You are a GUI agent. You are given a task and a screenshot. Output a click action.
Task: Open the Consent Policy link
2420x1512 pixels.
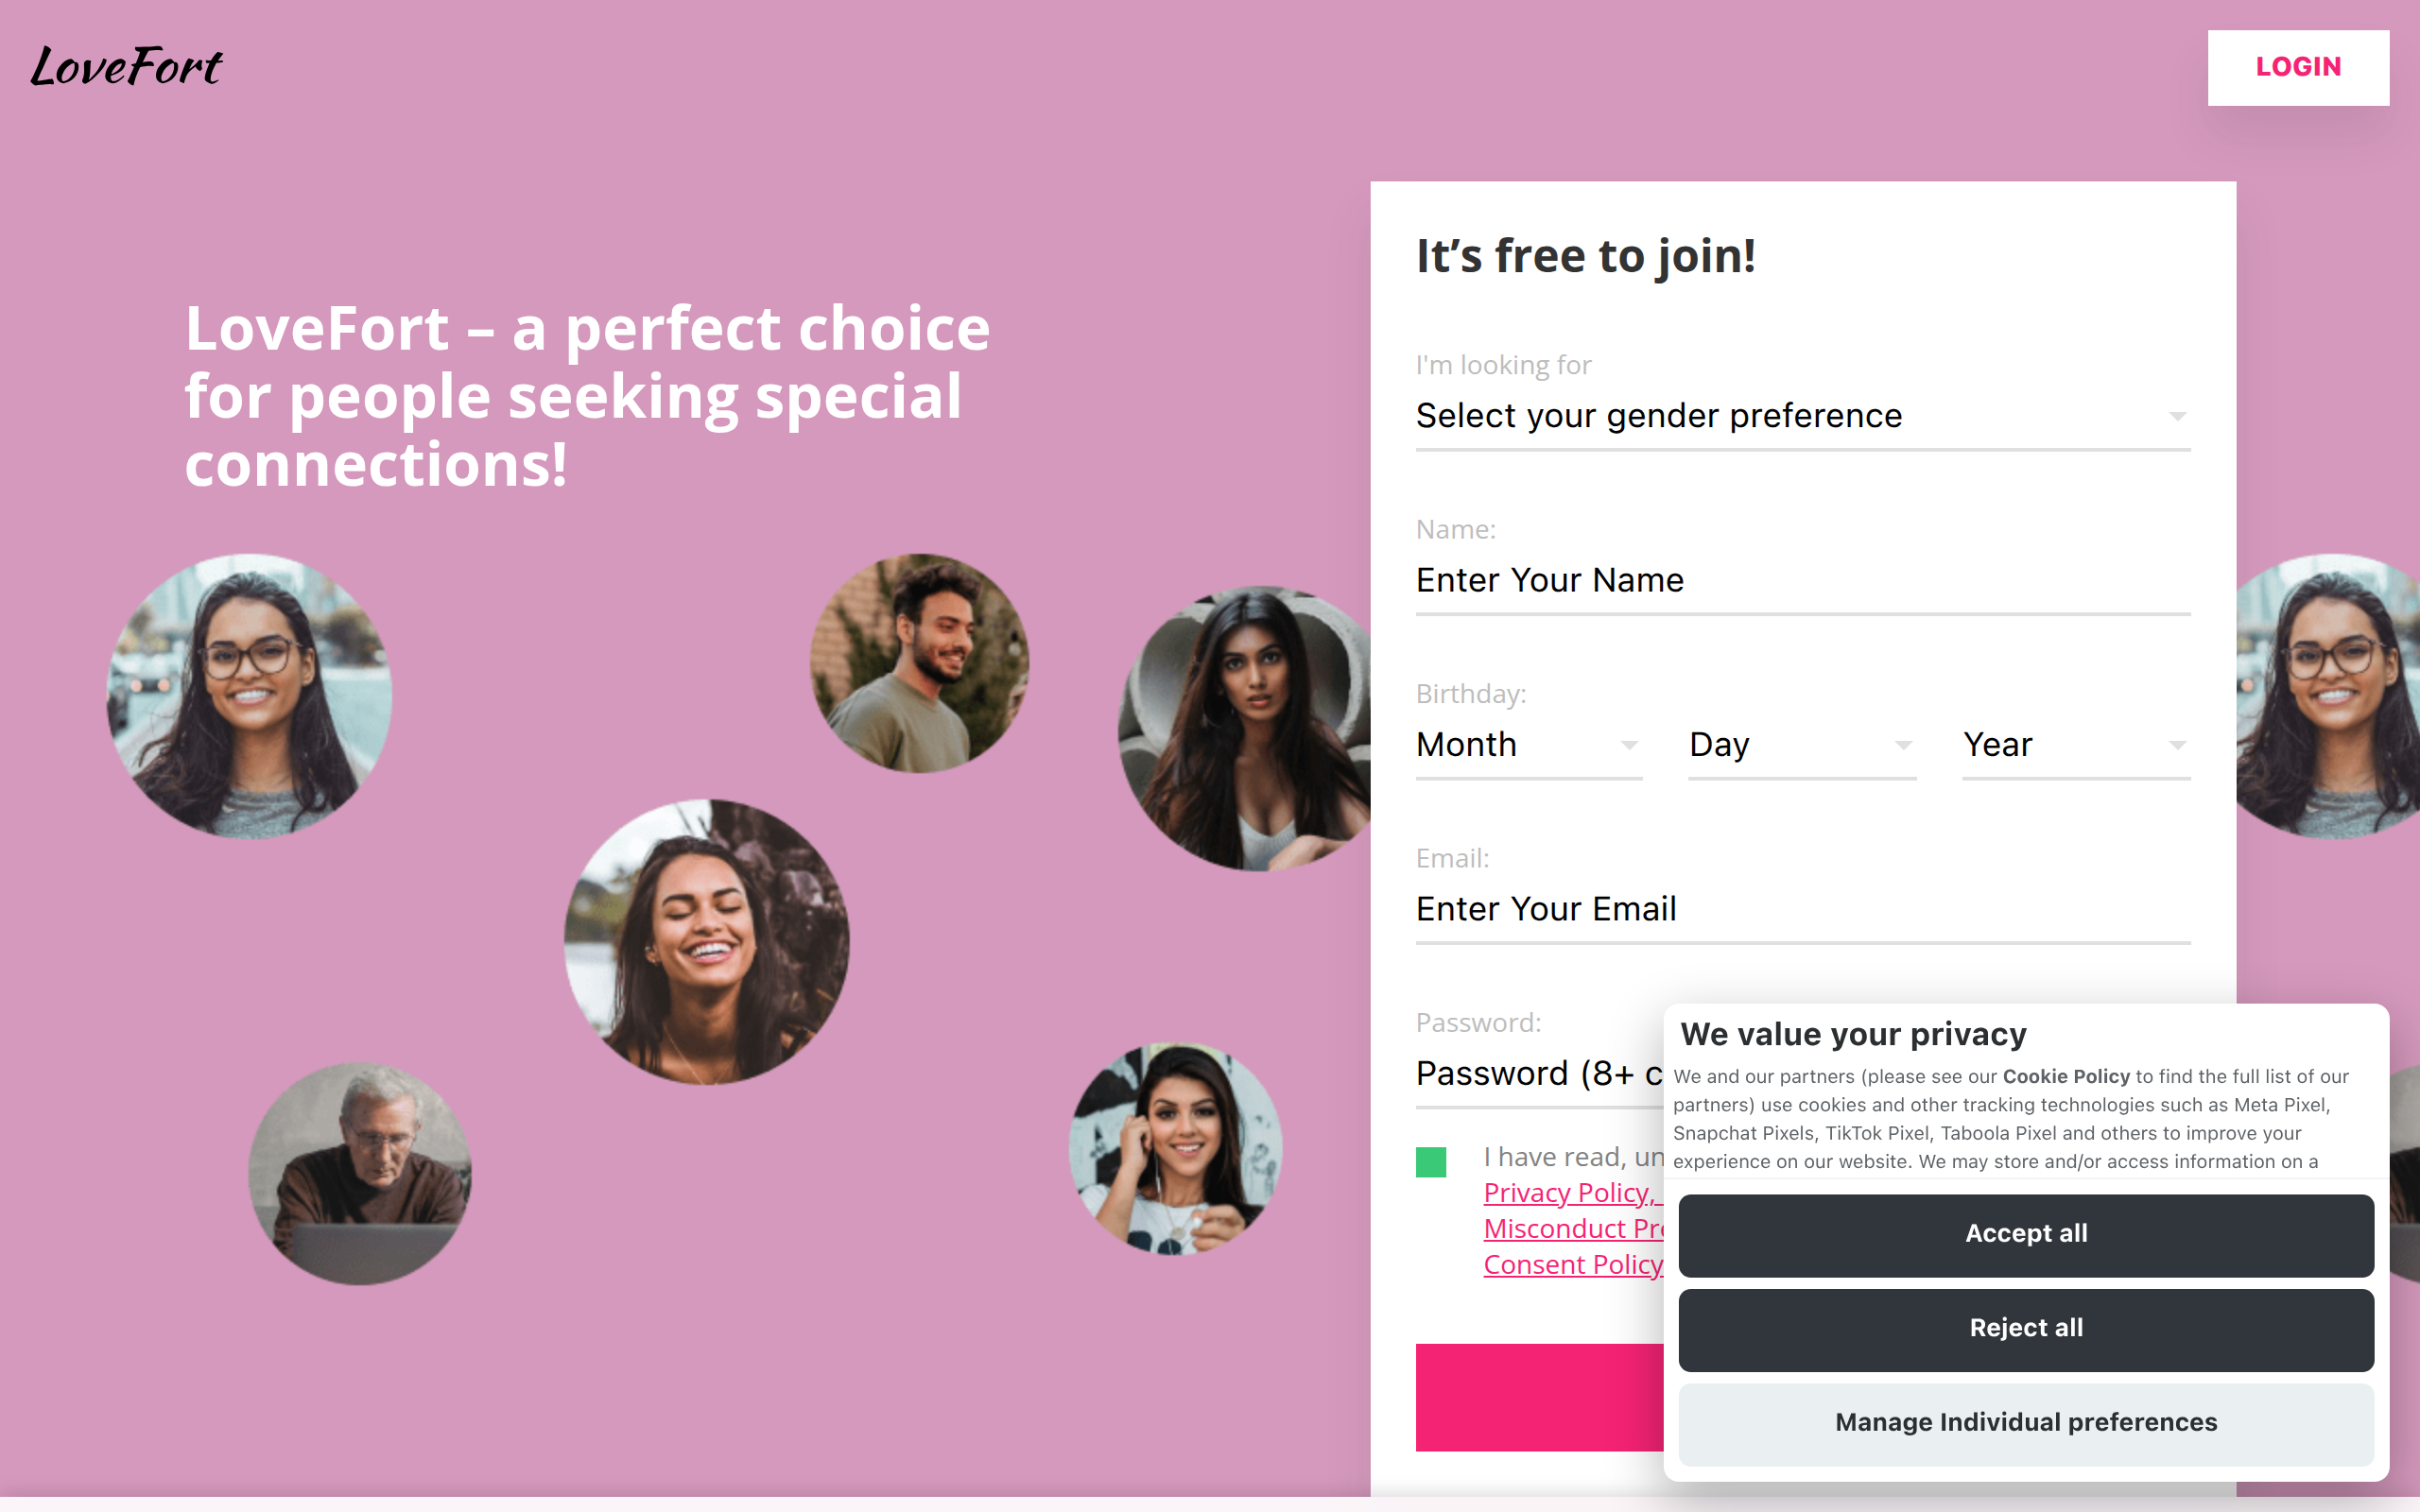pos(1572,1265)
